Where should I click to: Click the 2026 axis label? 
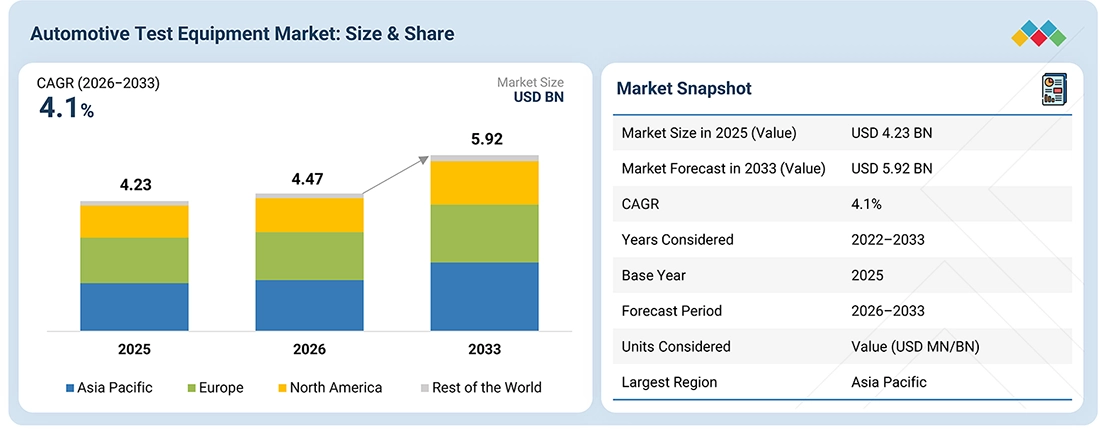point(309,349)
